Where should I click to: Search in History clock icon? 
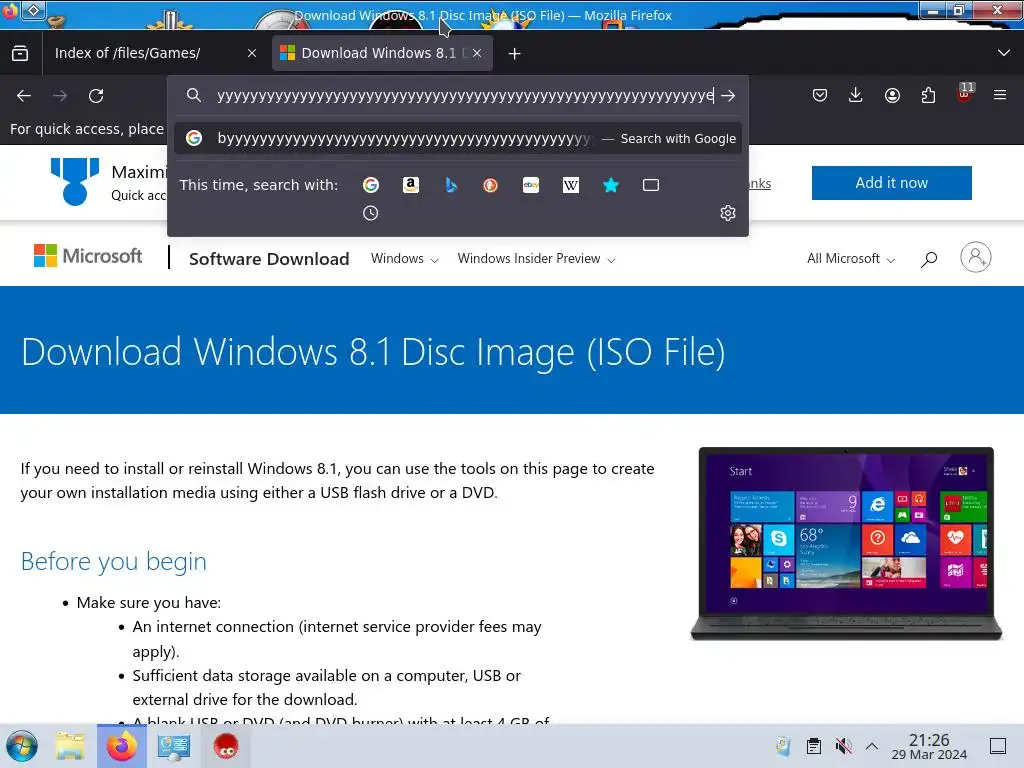[x=370, y=213]
